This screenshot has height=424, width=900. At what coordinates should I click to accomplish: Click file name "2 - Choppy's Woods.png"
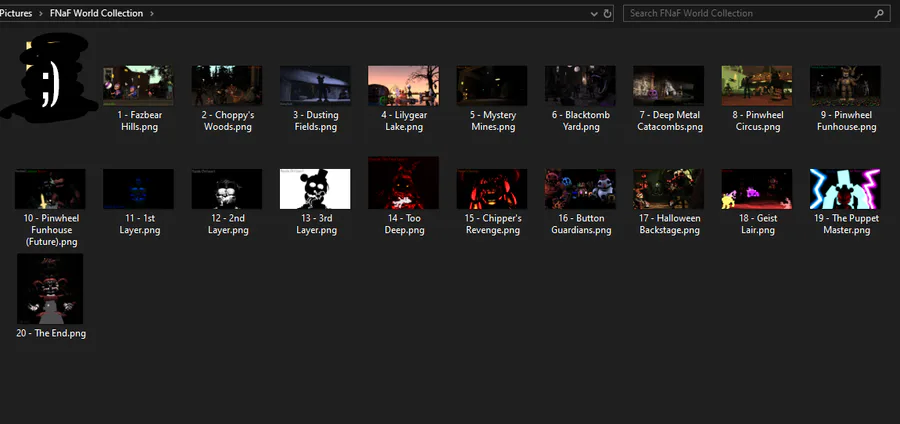[x=228, y=121]
